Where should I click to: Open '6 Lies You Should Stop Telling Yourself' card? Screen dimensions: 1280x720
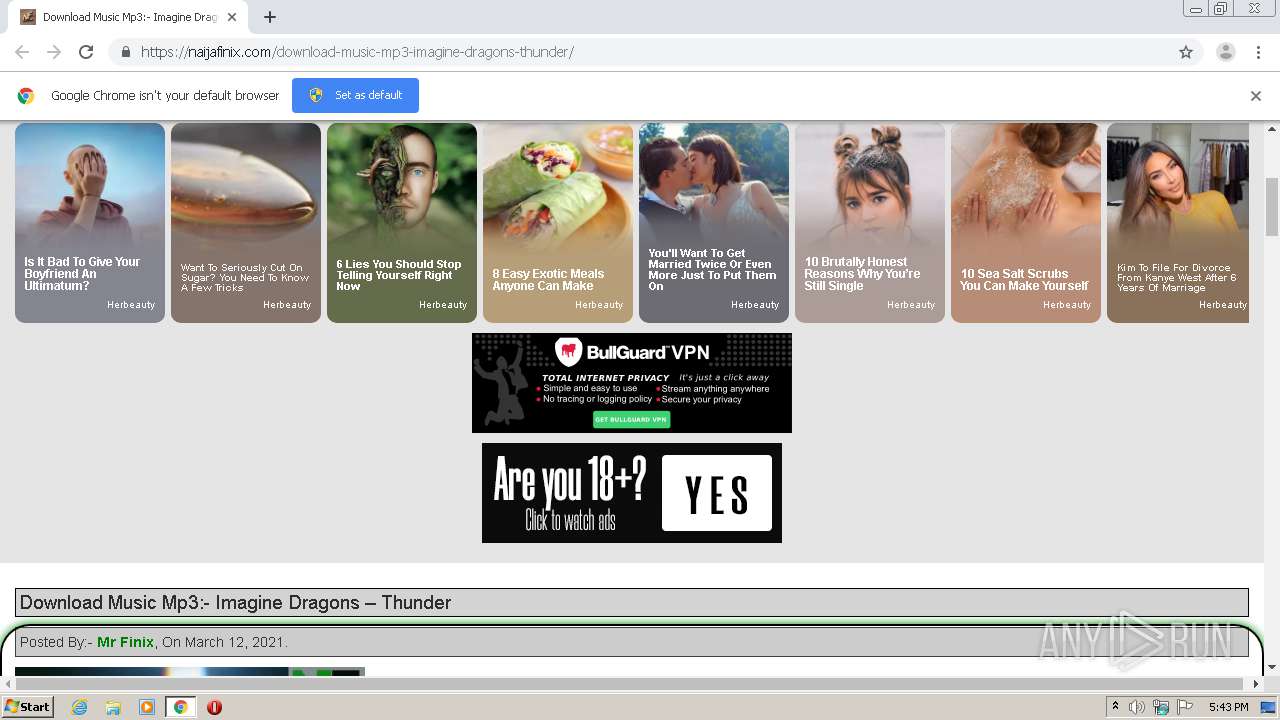[x=402, y=223]
